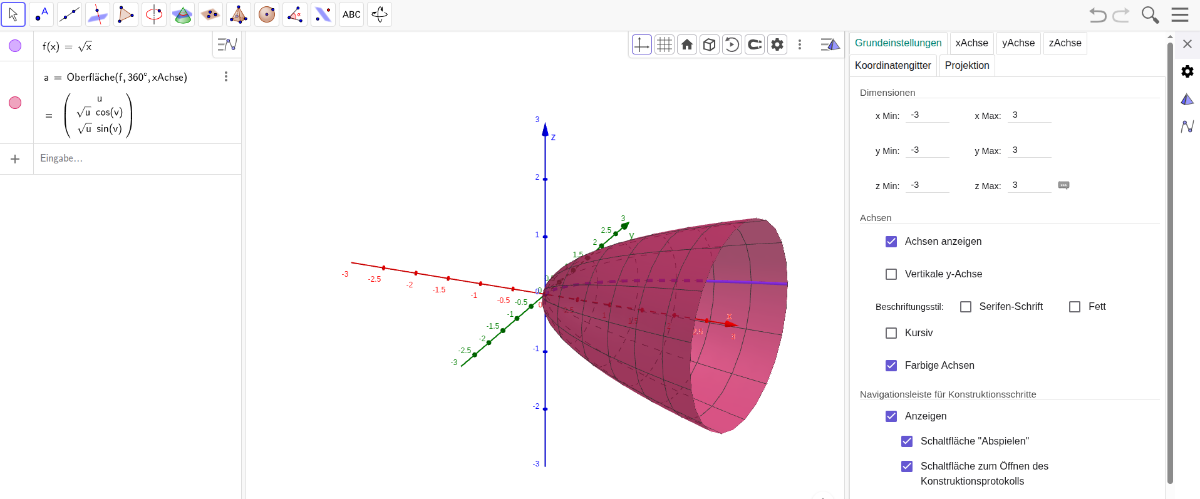1200x499 pixels.
Task: Select the Angle measurement tool
Action: 294,14
